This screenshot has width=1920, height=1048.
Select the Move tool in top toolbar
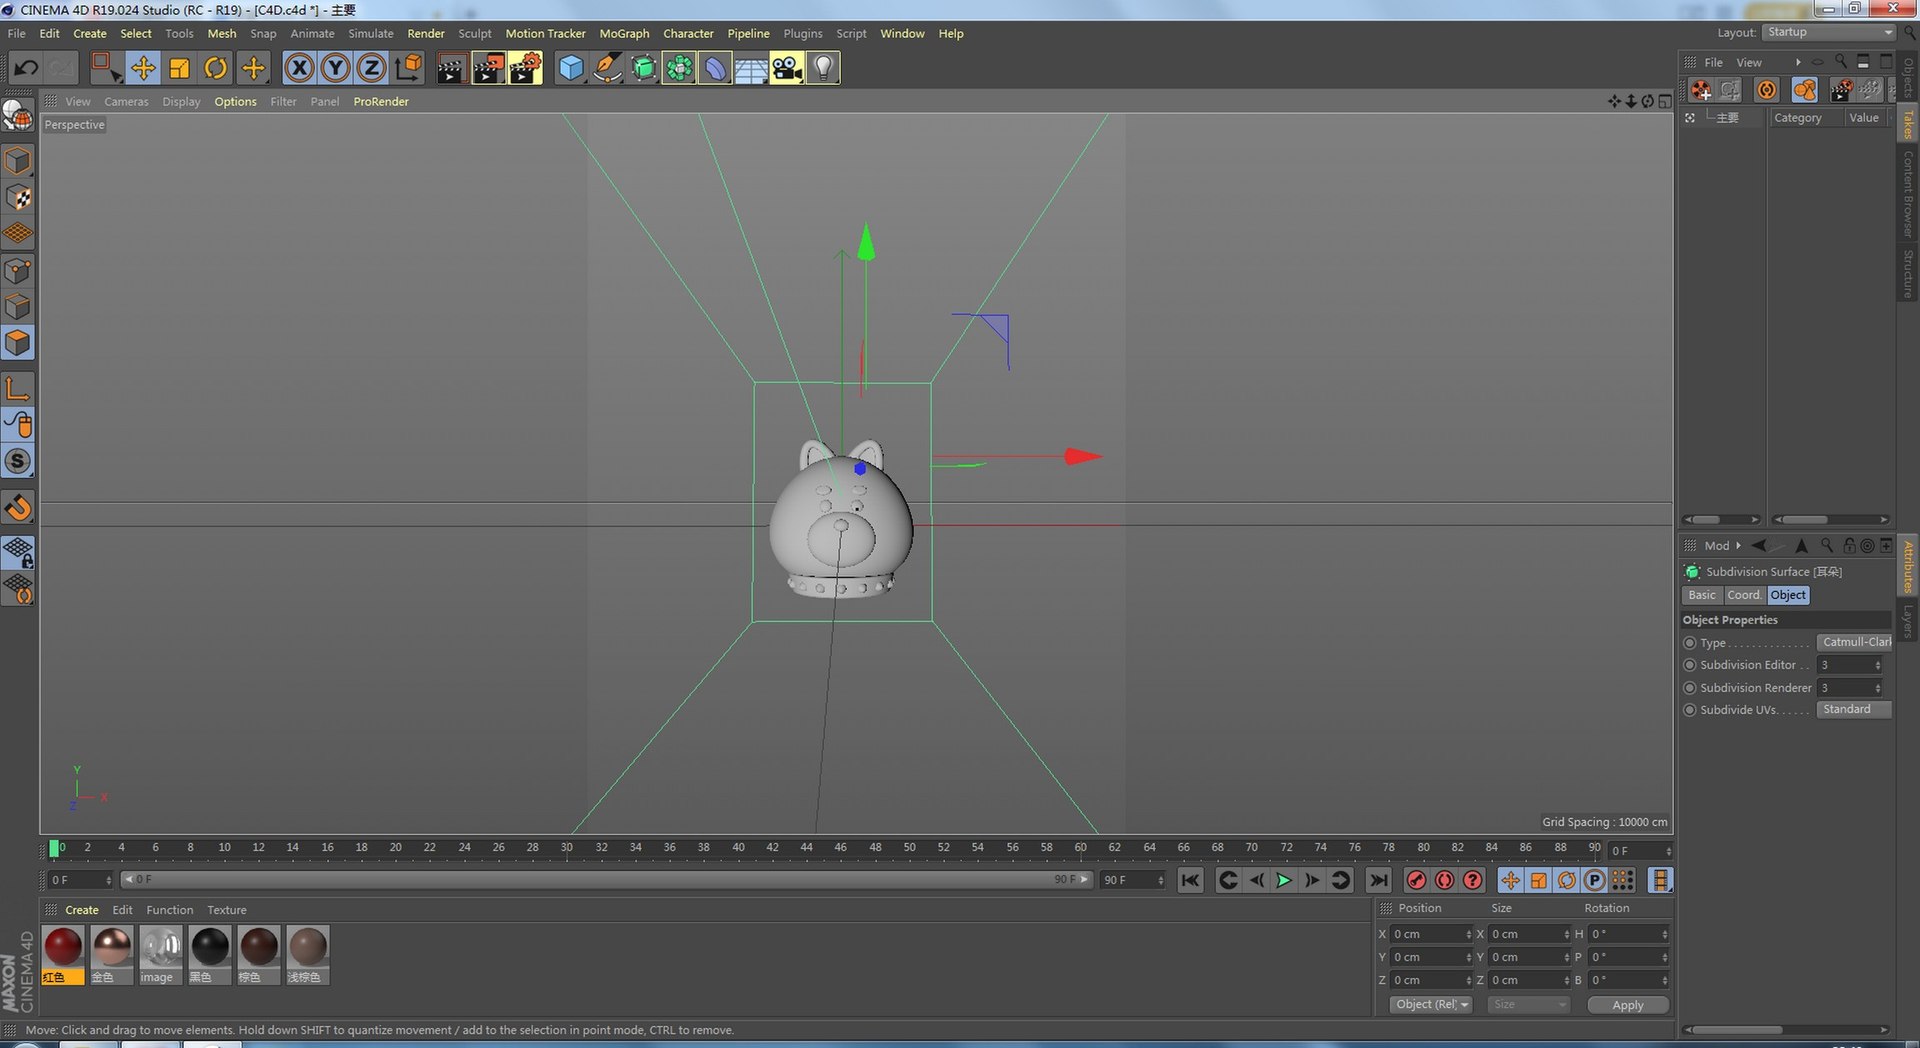click(x=143, y=68)
